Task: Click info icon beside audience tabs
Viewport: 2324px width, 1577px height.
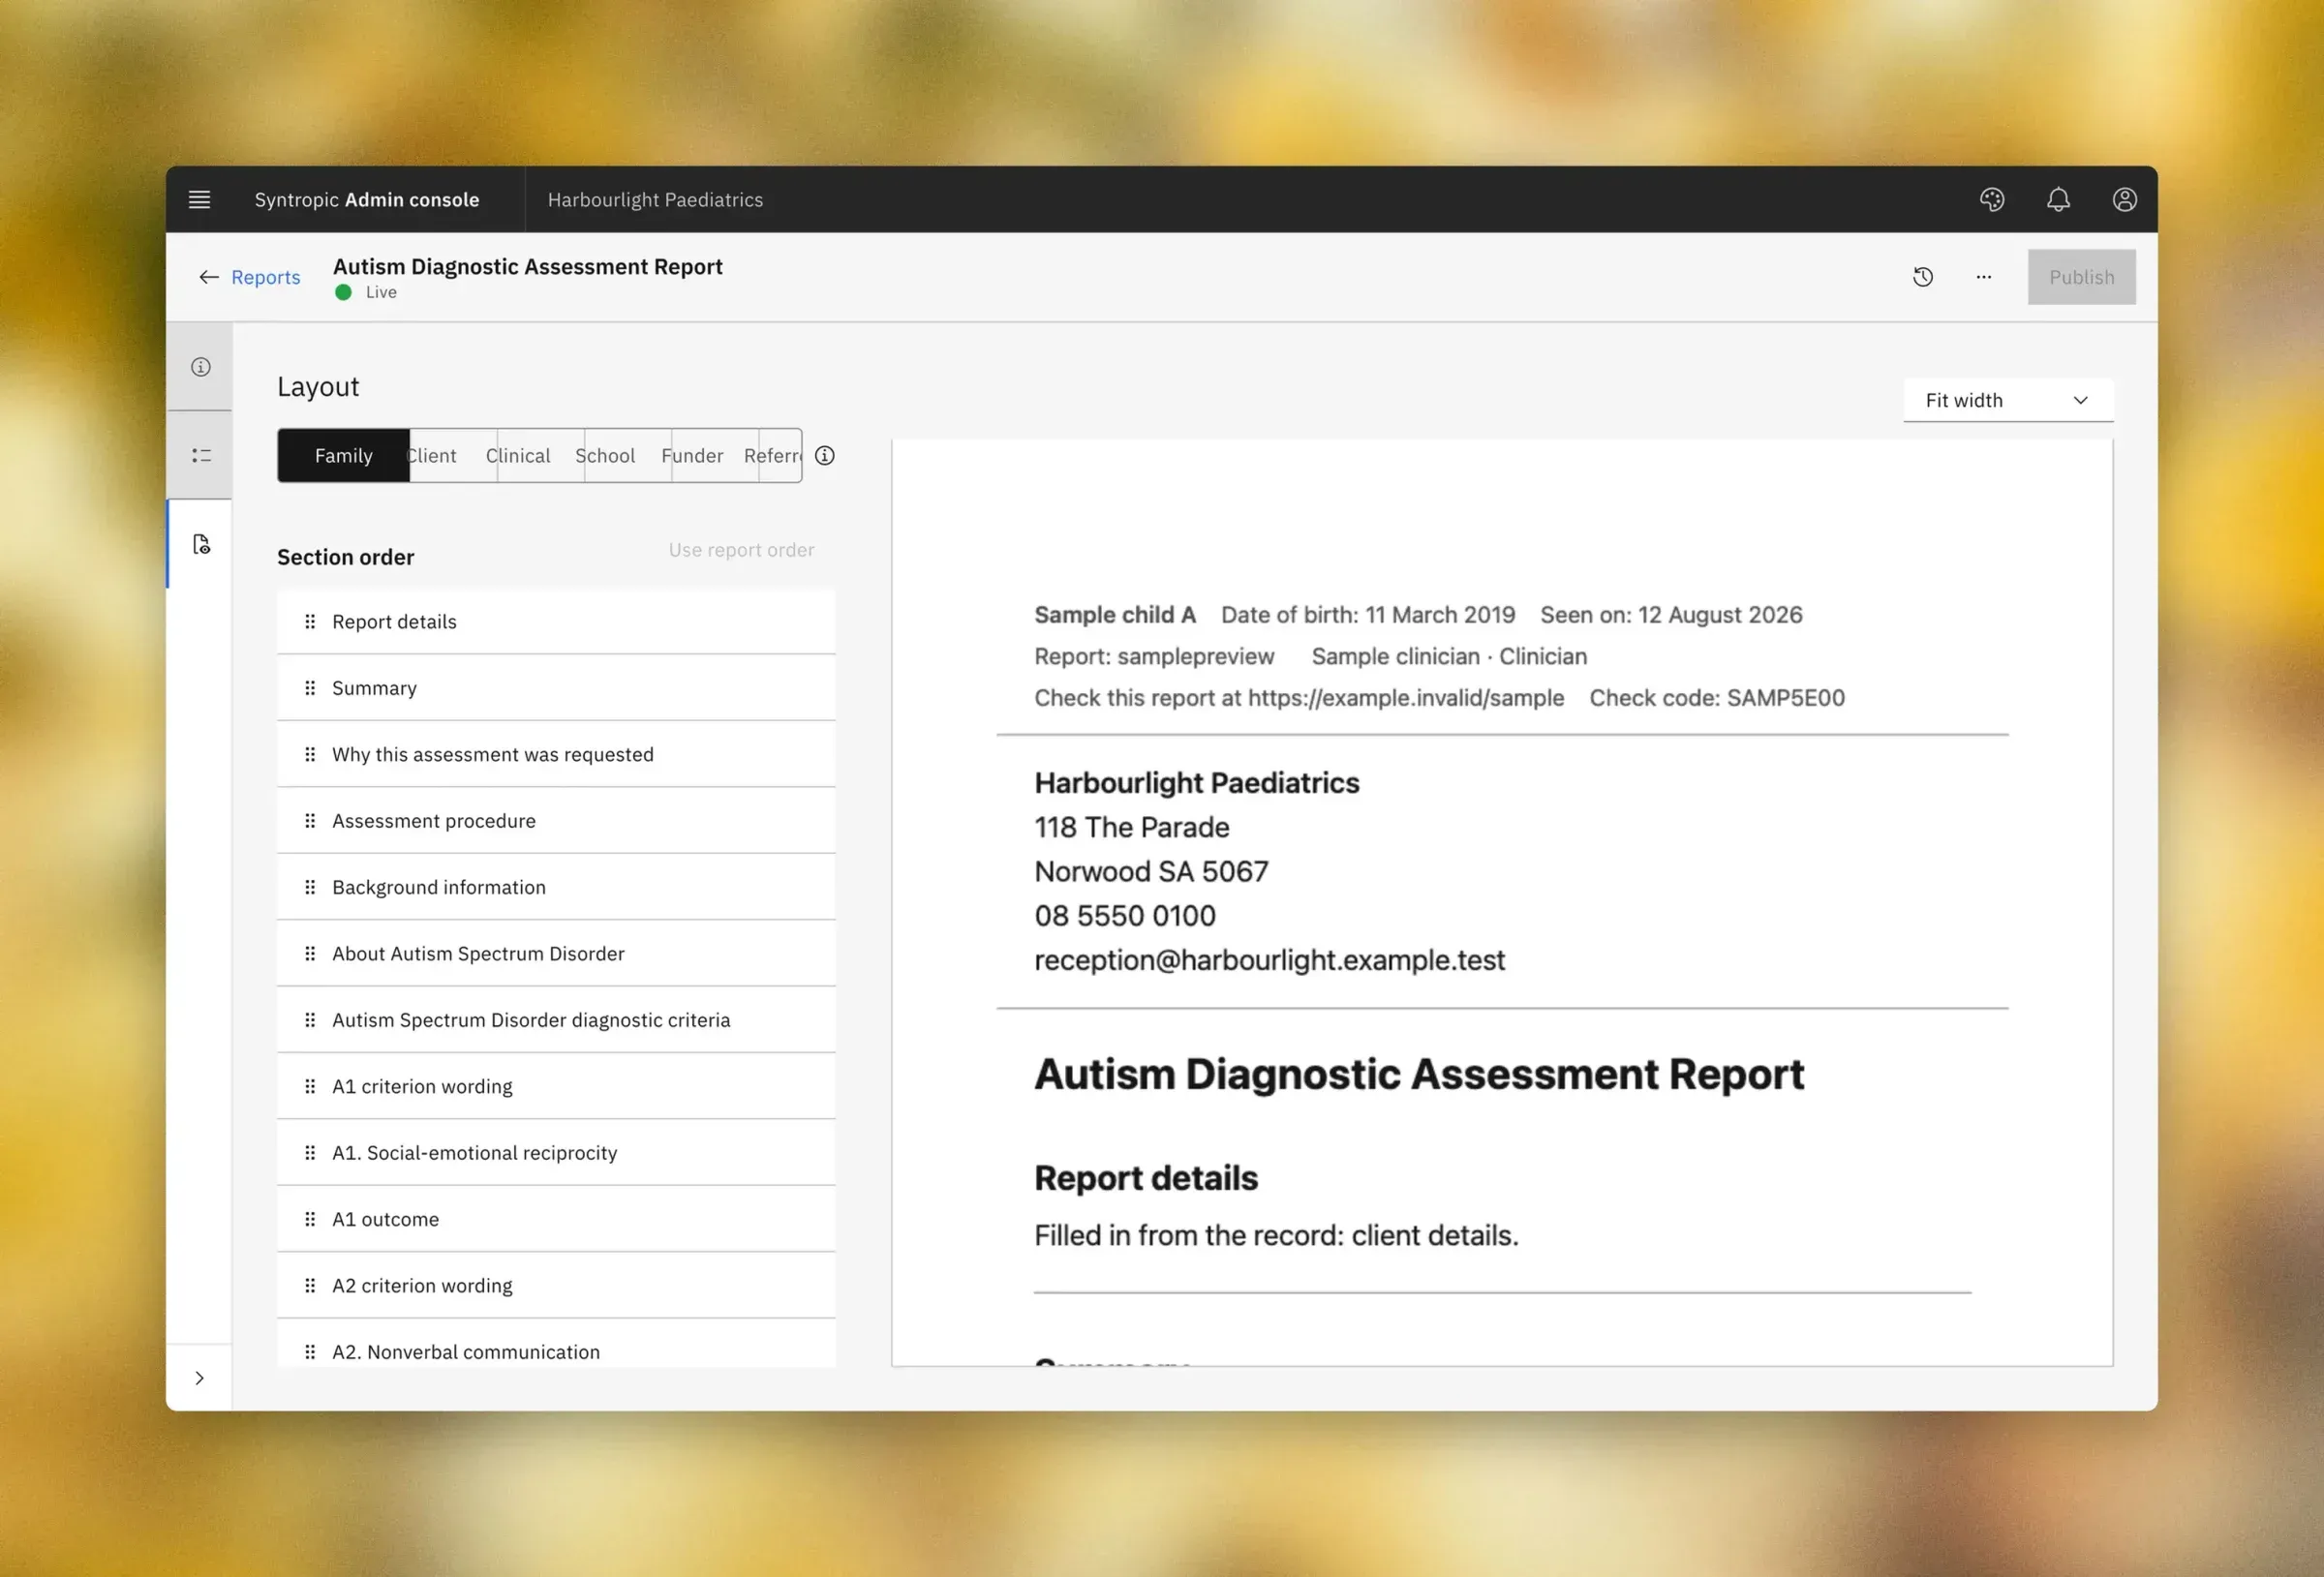Action: tap(824, 456)
